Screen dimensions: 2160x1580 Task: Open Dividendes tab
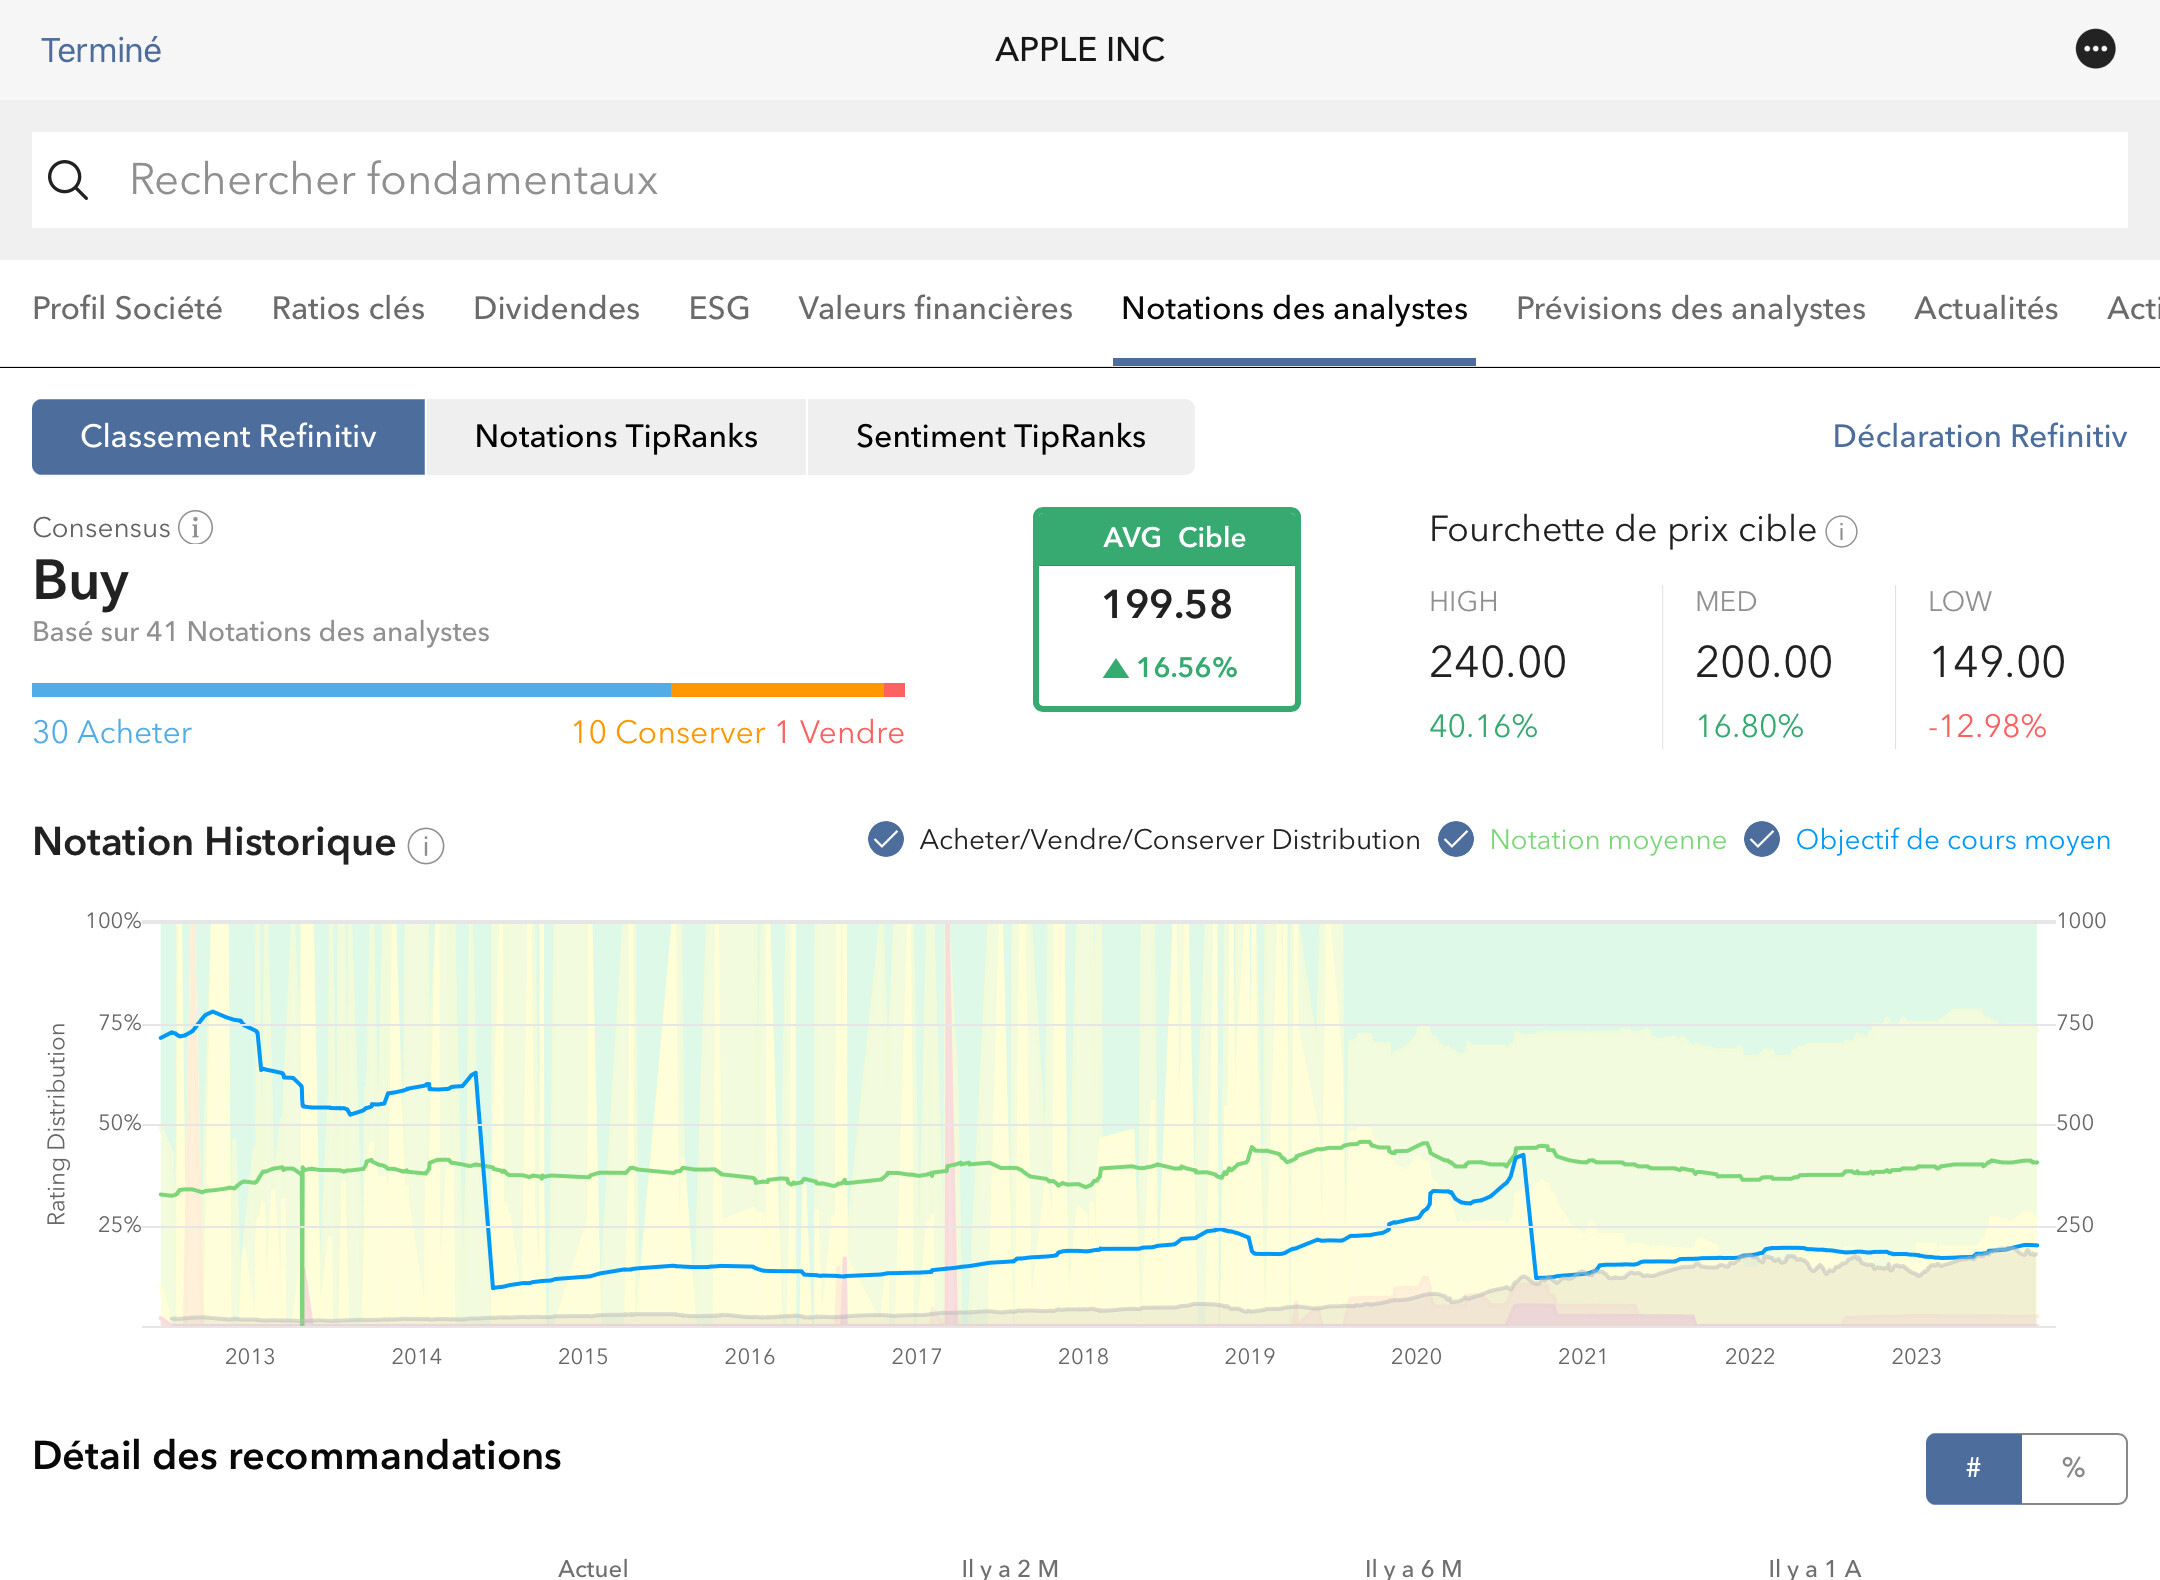click(x=556, y=308)
